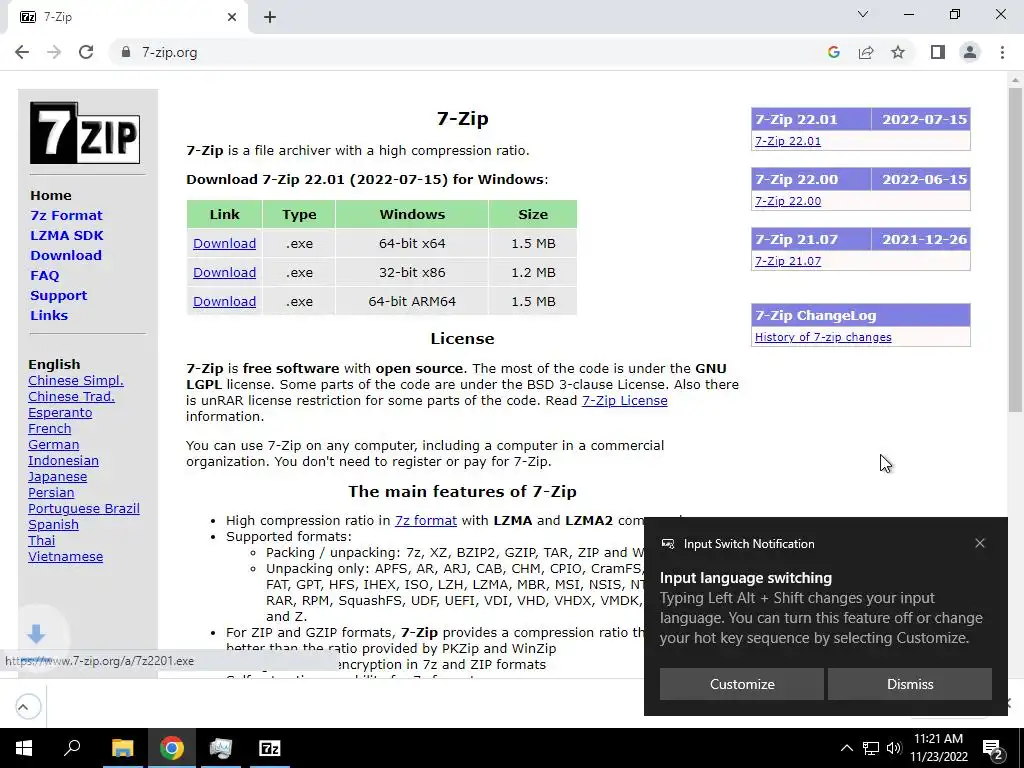The width and height of the screenshot is (1024, 768).
Task: Open the notification center icon
Action: click(x=992, y=749)
